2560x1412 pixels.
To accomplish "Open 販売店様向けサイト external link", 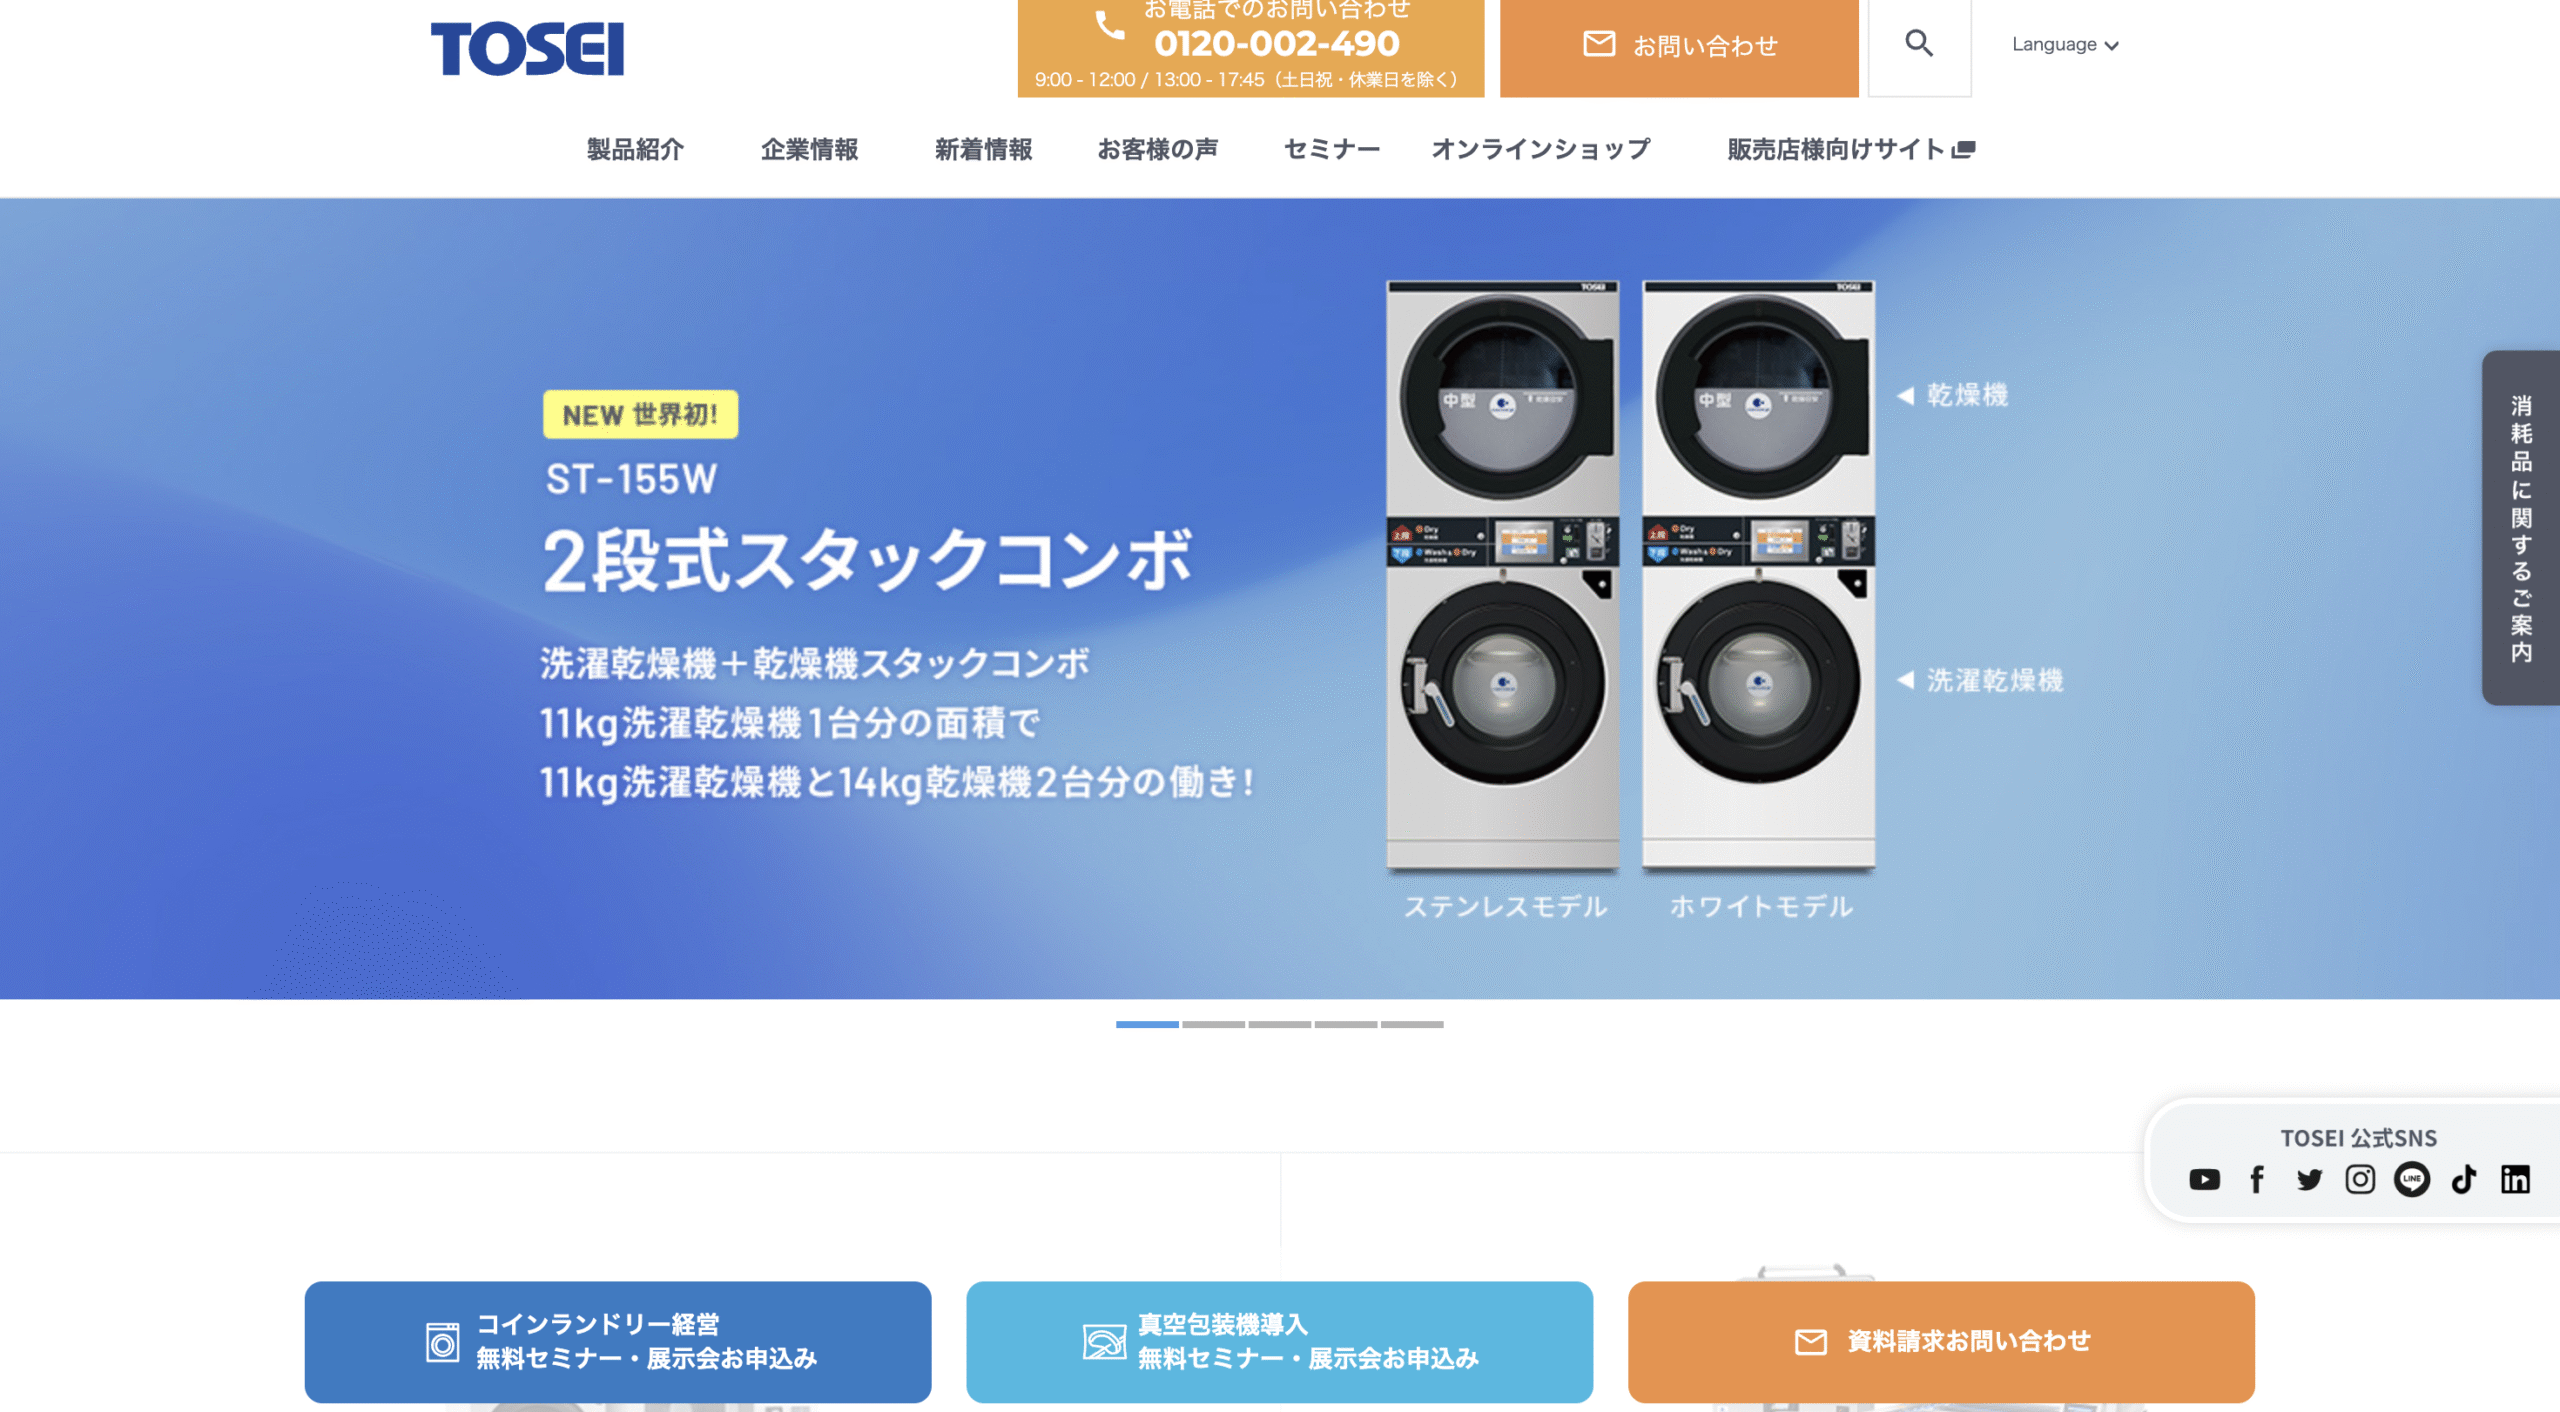I will click(x=1851, y=149).
